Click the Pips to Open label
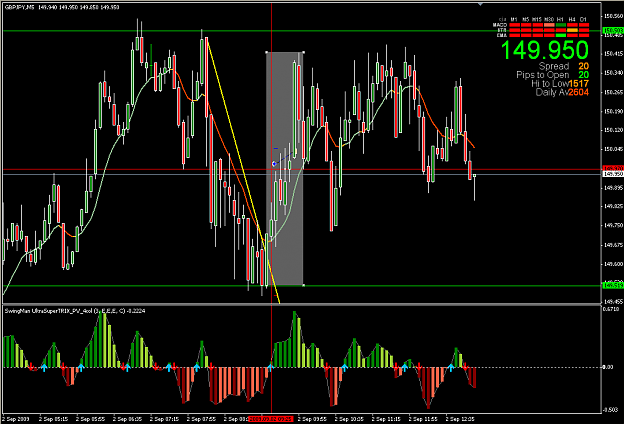625x425 pixels. point(542,75)
